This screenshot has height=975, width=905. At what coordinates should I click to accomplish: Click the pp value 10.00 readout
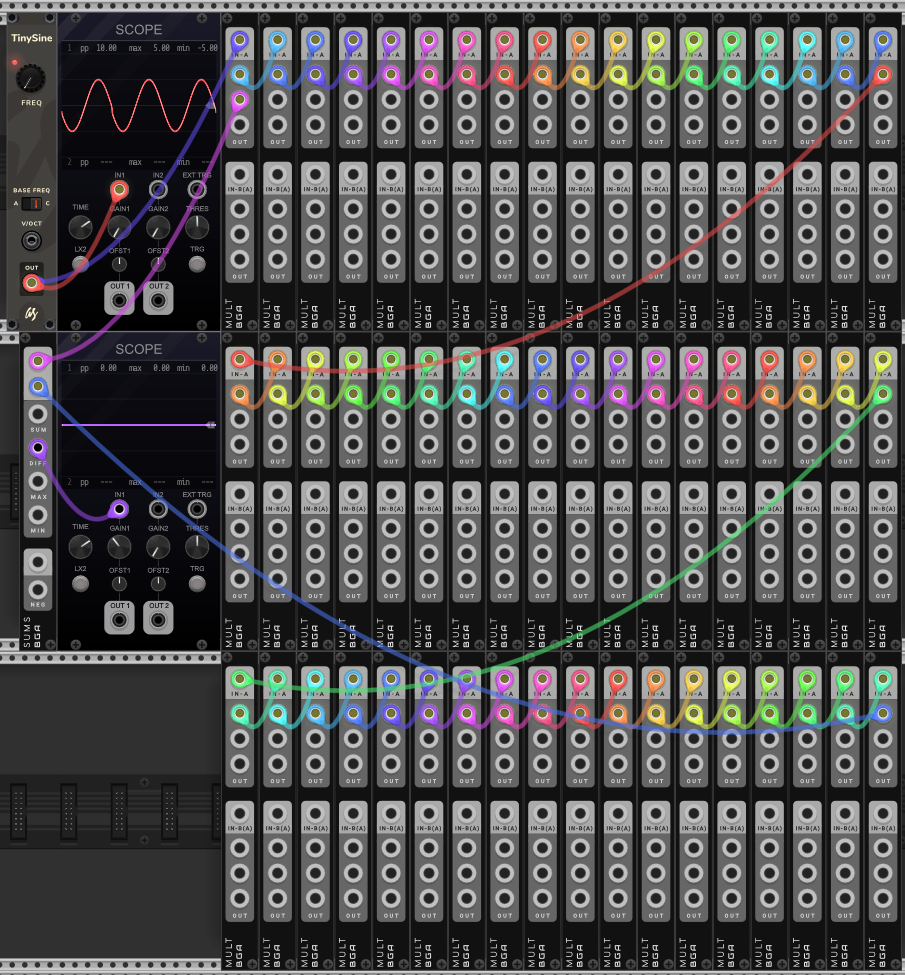106,48
